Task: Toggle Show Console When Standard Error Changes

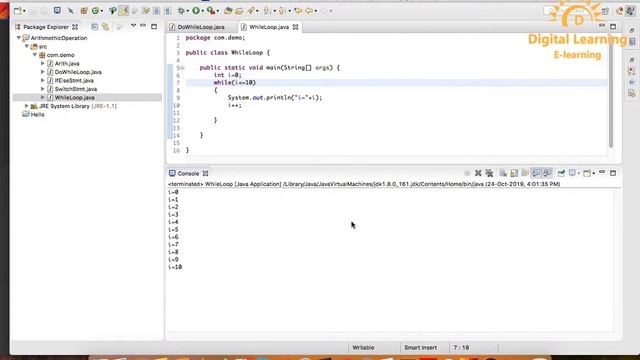Action: pos(547,173)
